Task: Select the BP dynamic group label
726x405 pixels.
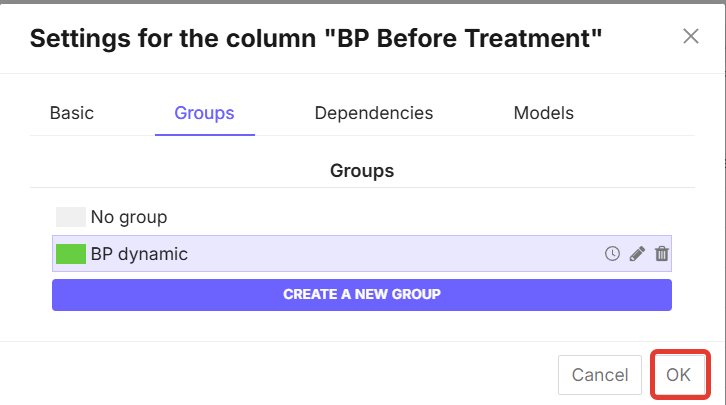Action: click(x=139, y=254)
